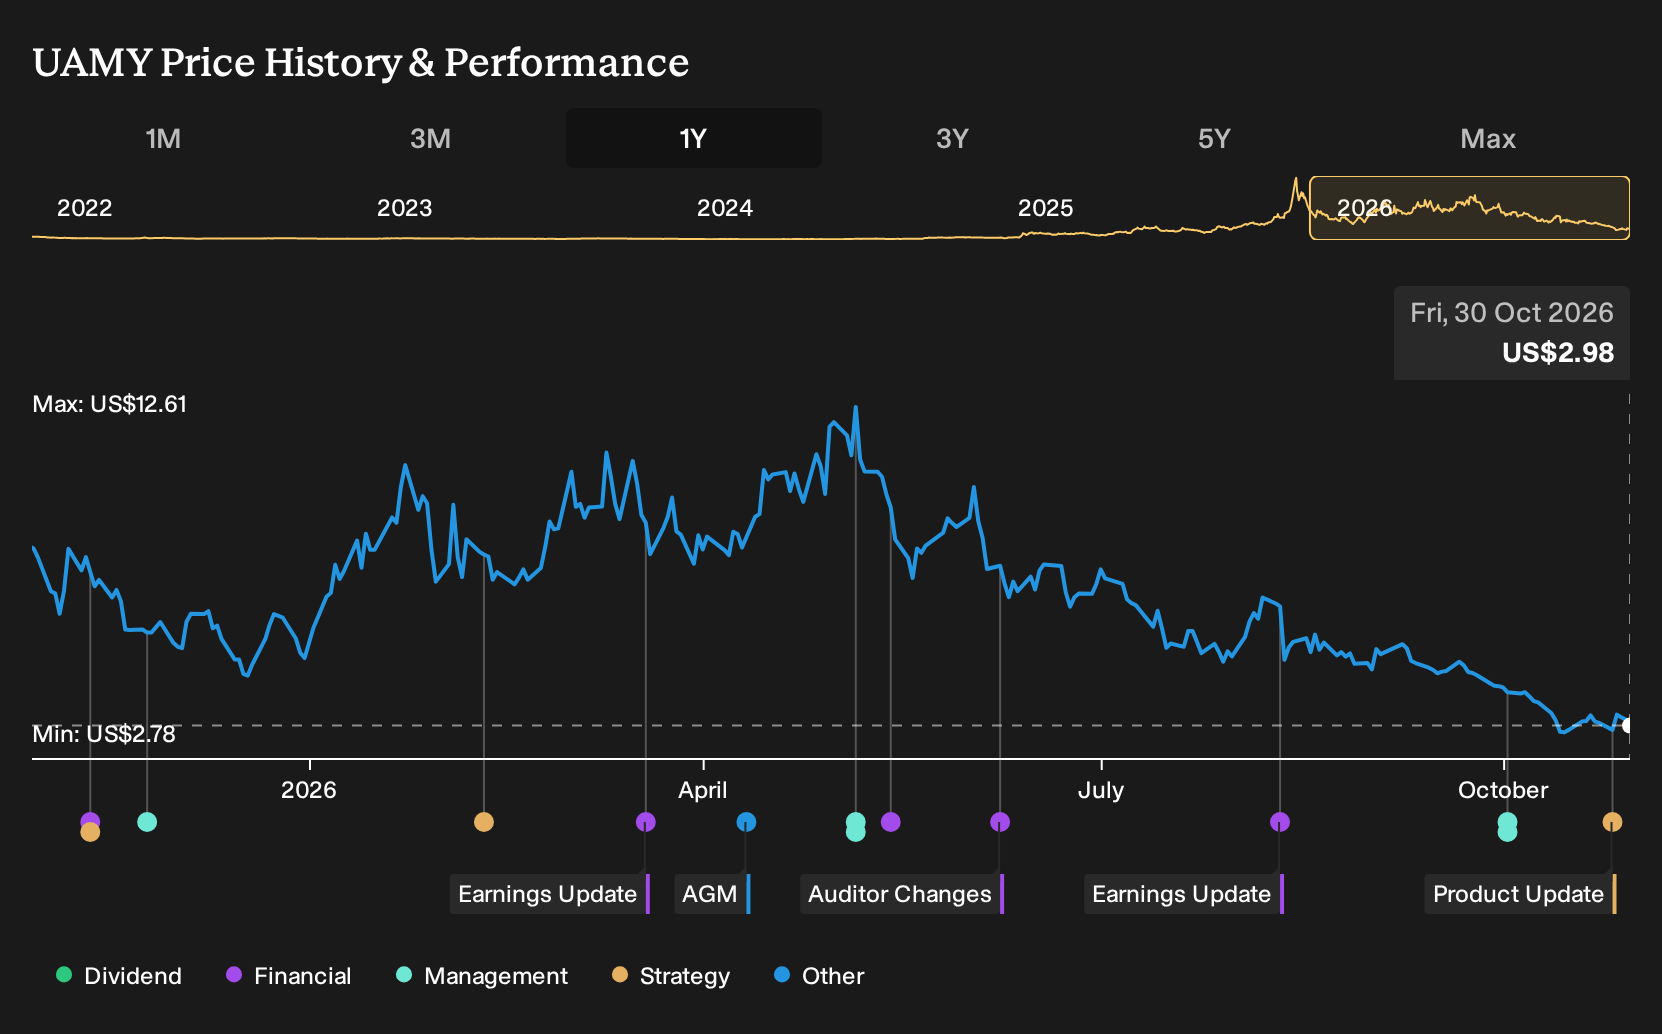Viewport: 1662px width, 1034px height.
Task: Click the purple marker above the second Earnings Update
Action: (x=1280, y=822)
